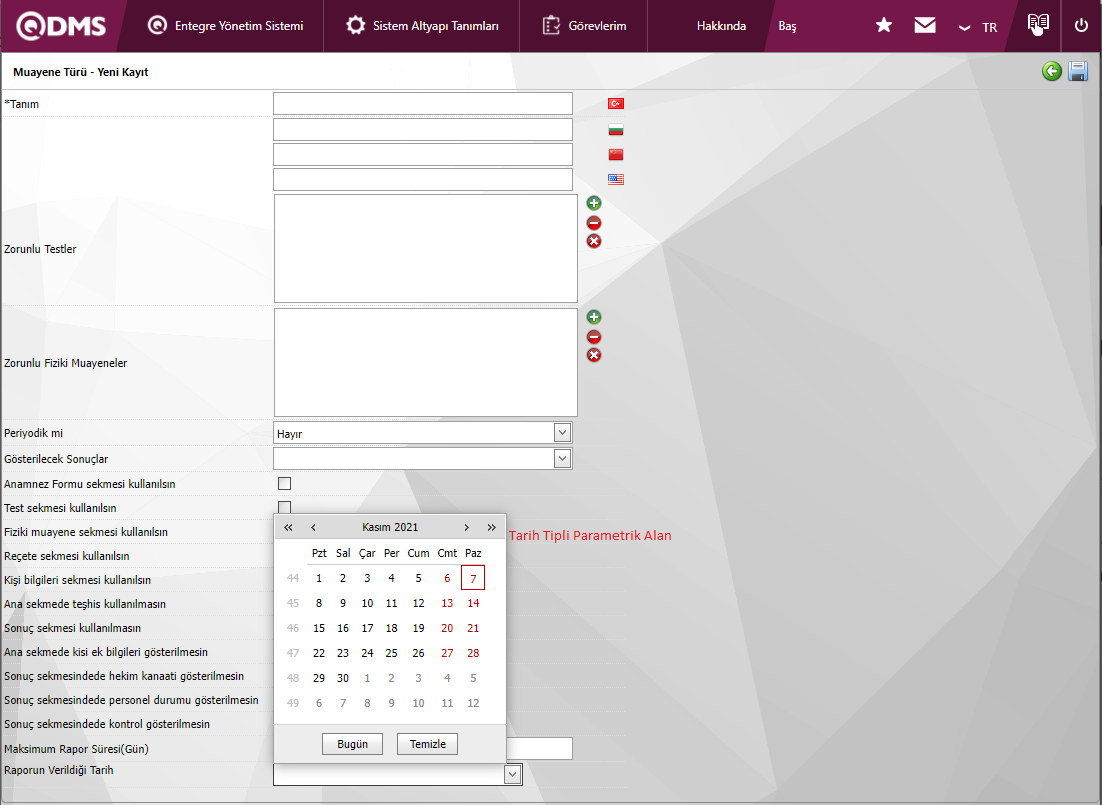Click Kasım 2021 calendar header
The image size is (1102, 805).
(390, 527)
